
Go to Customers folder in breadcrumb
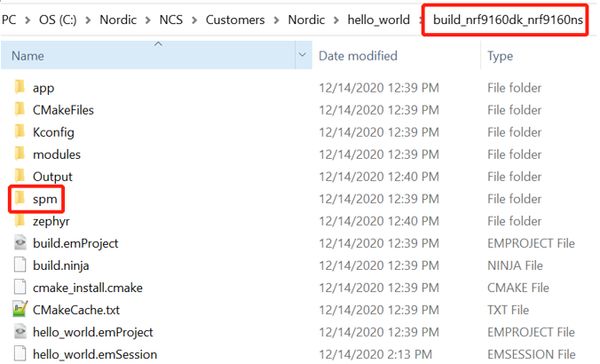235,20
